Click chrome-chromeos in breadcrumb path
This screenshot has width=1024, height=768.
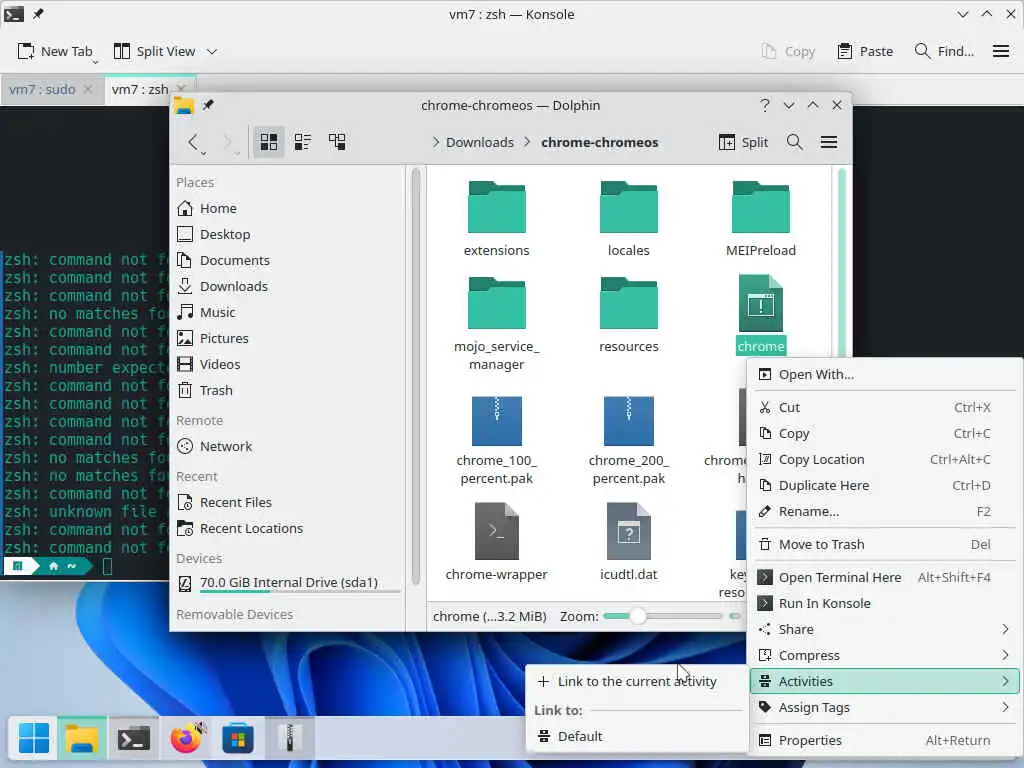click(x=600, y=142)
